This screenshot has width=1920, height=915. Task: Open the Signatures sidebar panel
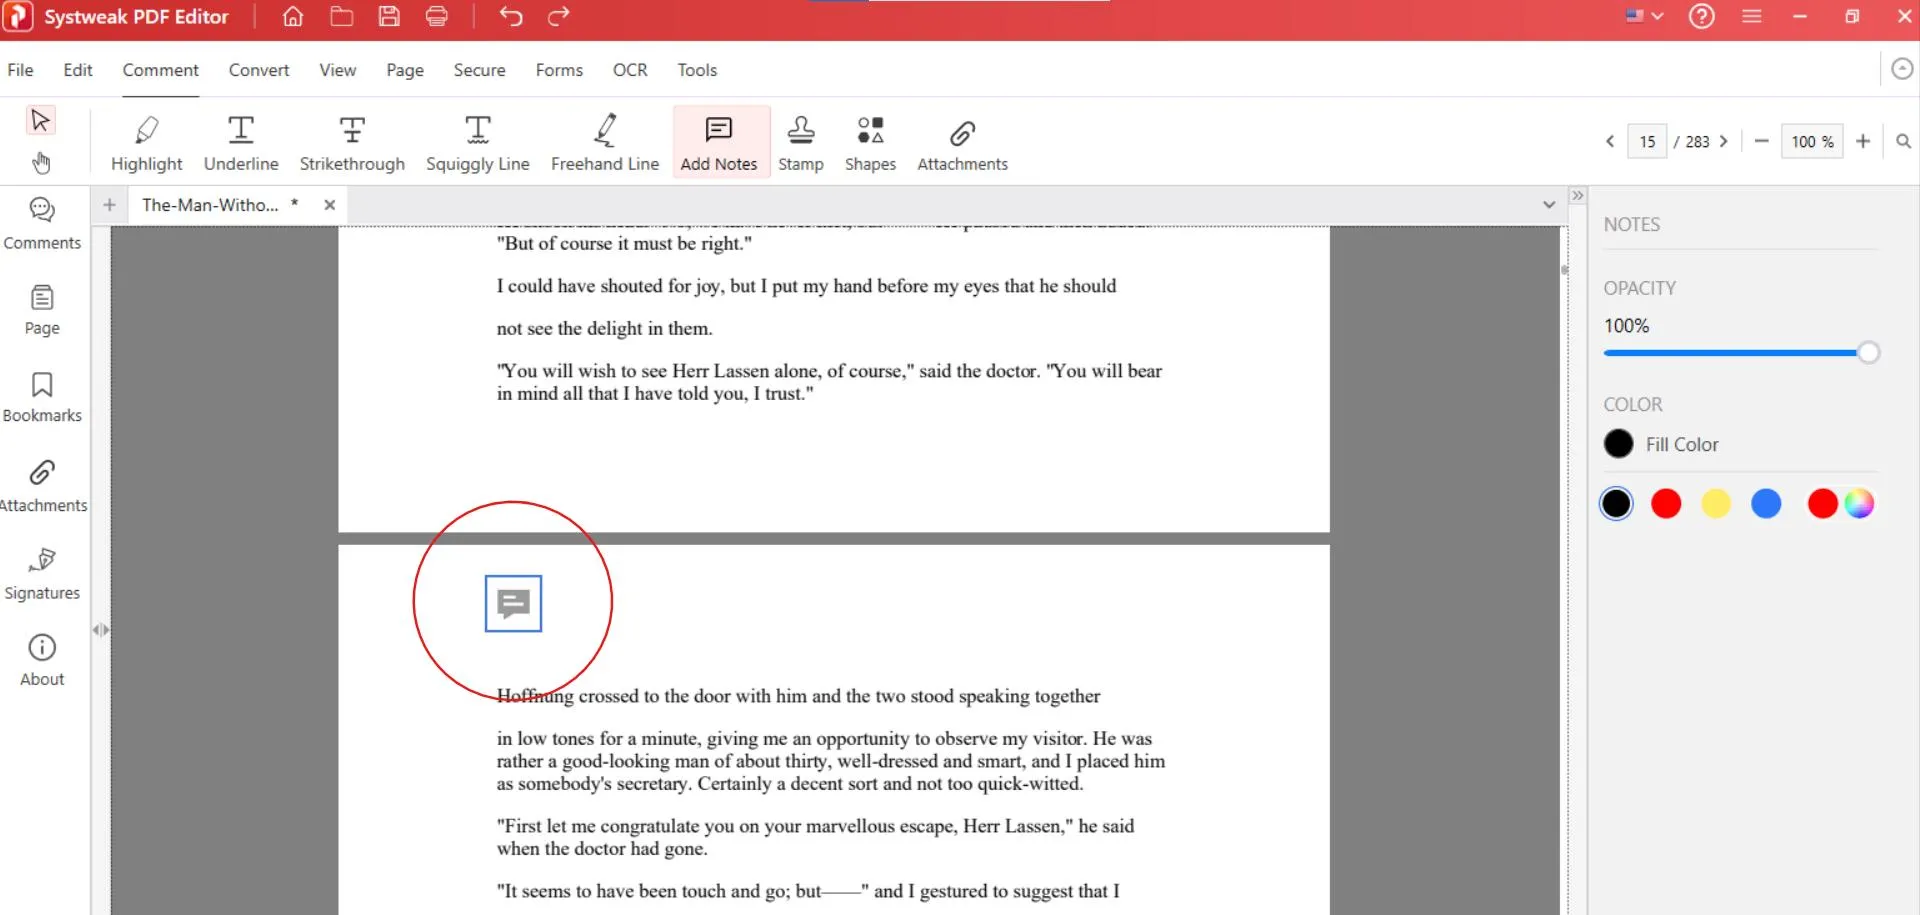tap(42, 574)
